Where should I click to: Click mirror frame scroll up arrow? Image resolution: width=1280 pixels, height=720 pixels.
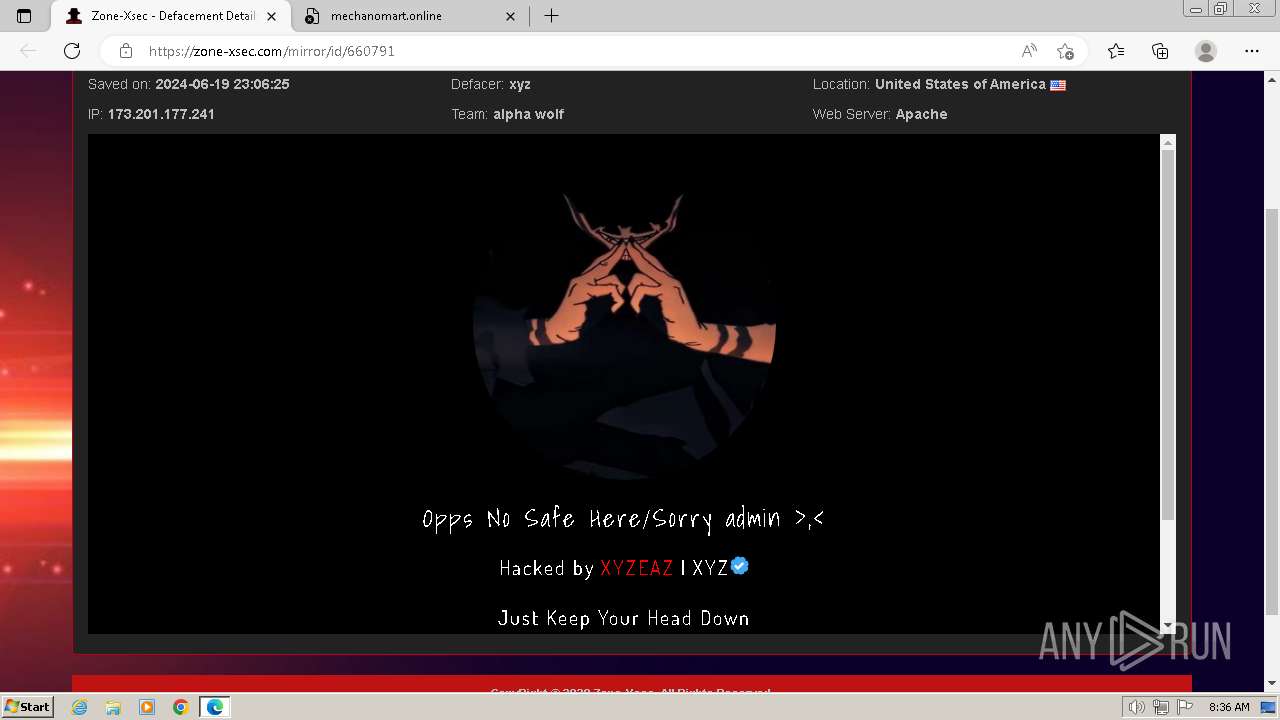coord(1167,143)
